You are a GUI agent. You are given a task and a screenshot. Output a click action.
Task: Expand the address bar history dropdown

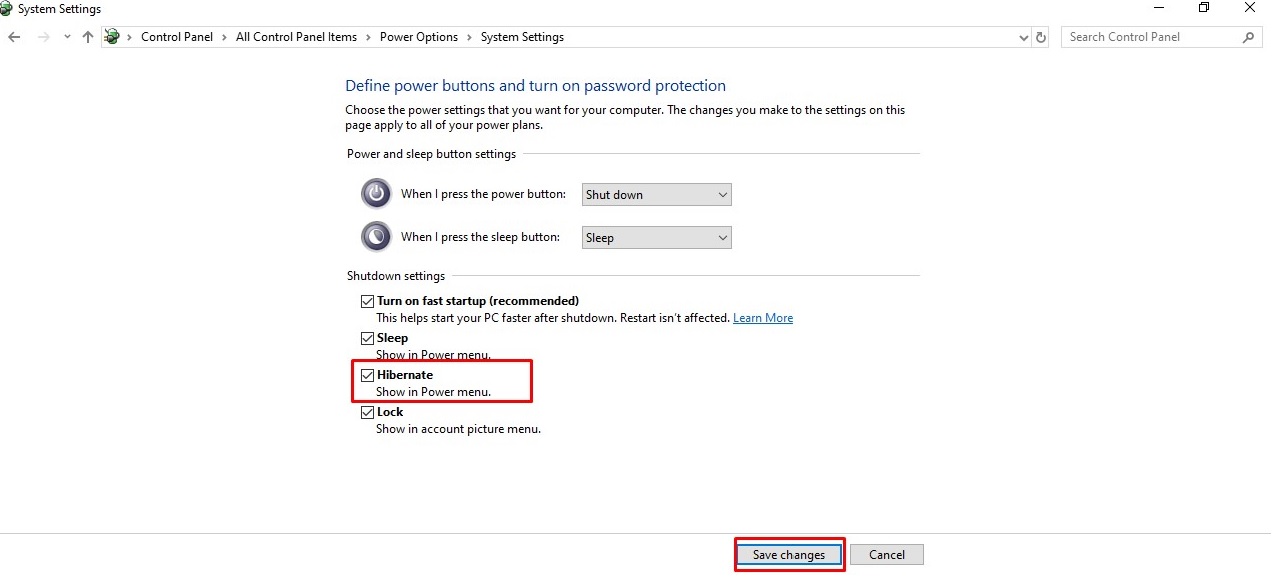[1023, 36]
